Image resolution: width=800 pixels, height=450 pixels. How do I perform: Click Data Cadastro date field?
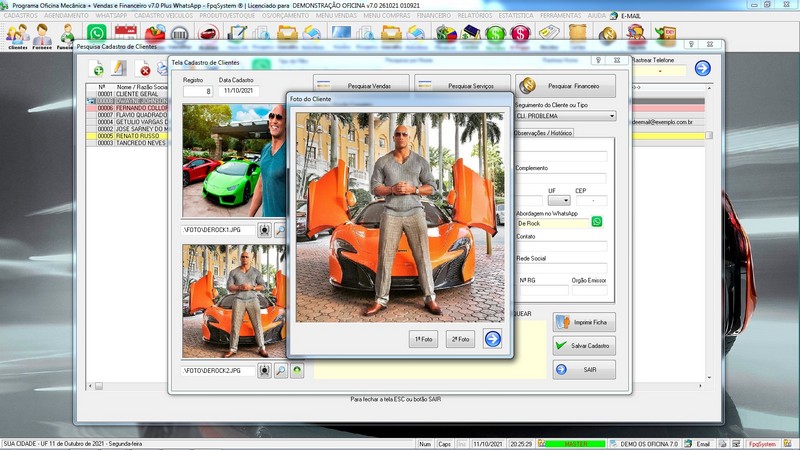[239, 91]
